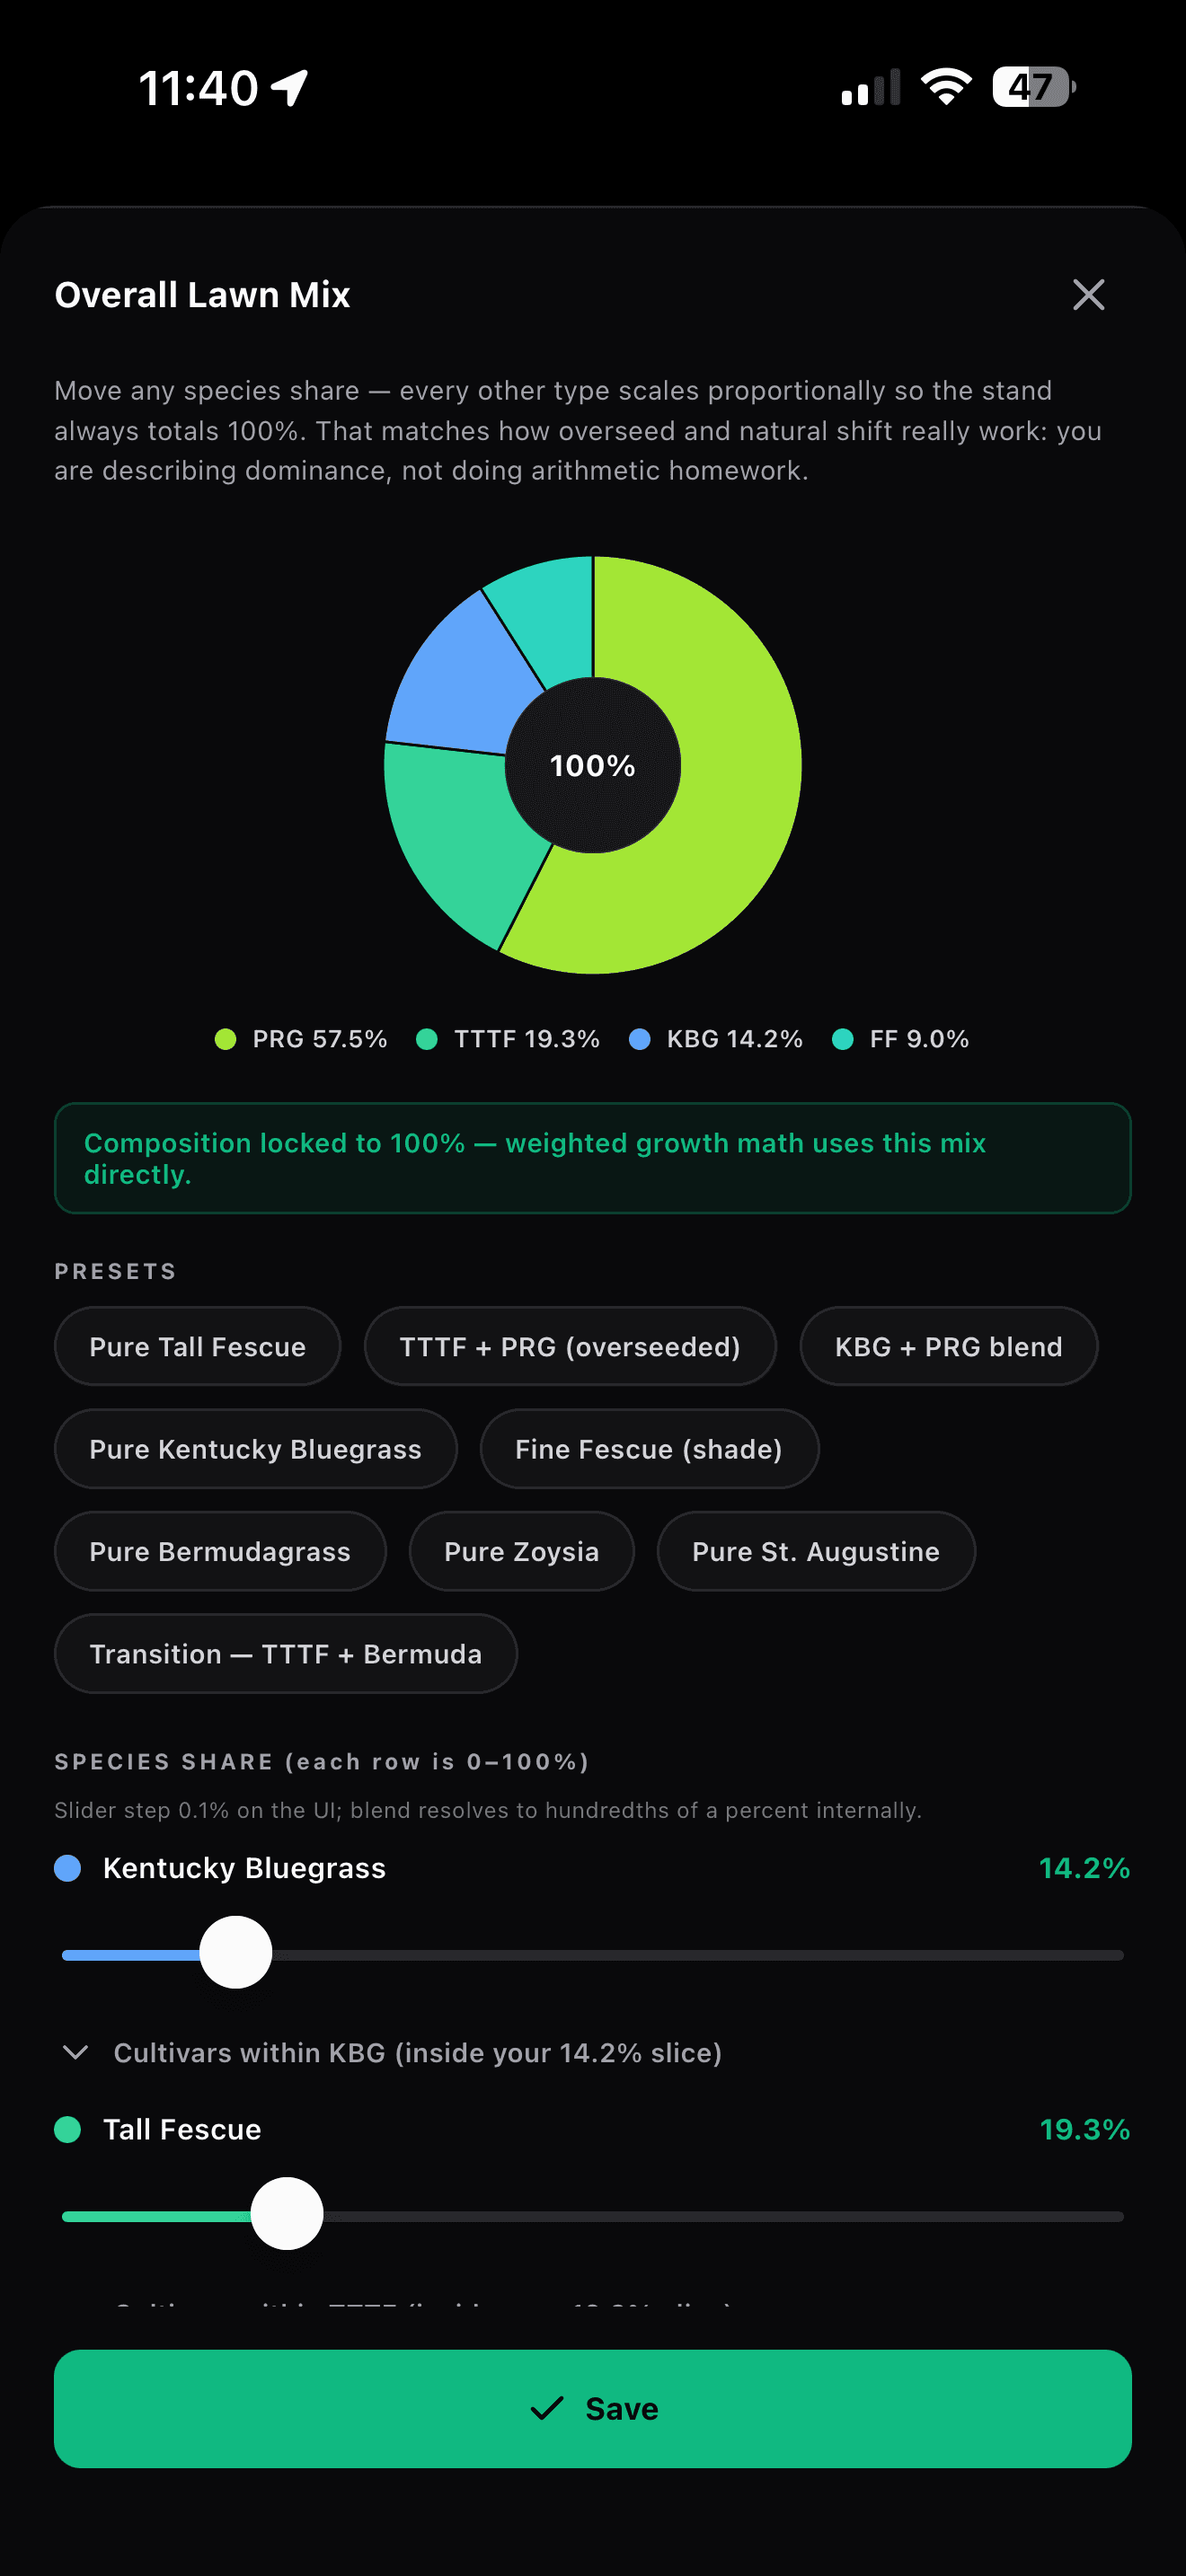1186x2576 pixels.
Task: Click the Tall Fescue color dot
Action: (68, 2130)
